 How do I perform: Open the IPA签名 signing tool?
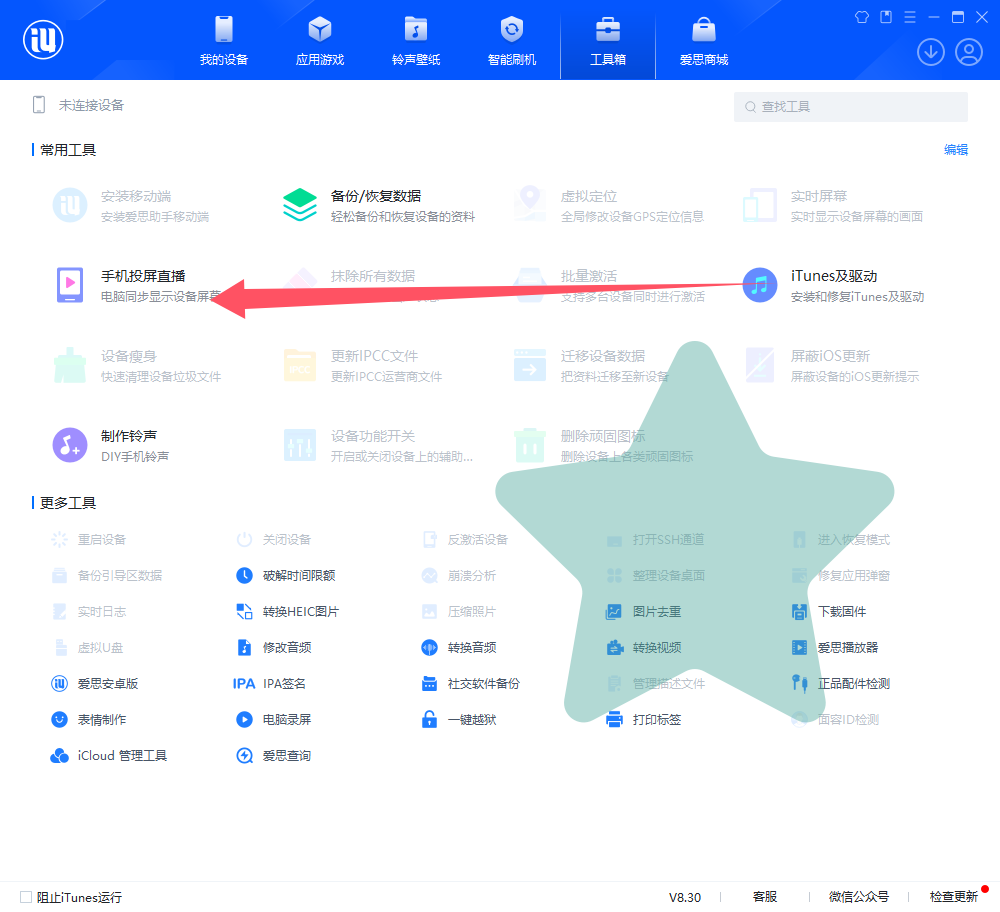coord(269,684)
